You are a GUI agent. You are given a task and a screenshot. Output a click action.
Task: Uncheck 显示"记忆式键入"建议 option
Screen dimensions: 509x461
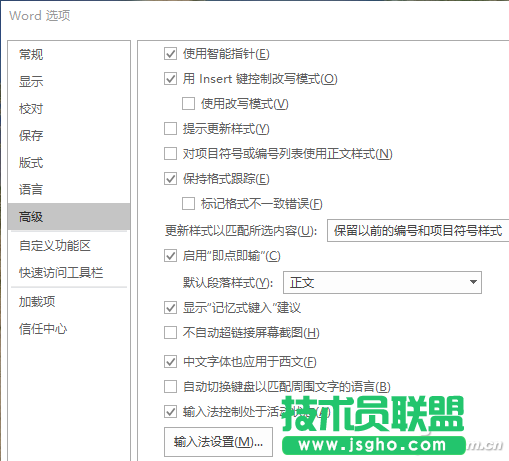coord(170,308)
